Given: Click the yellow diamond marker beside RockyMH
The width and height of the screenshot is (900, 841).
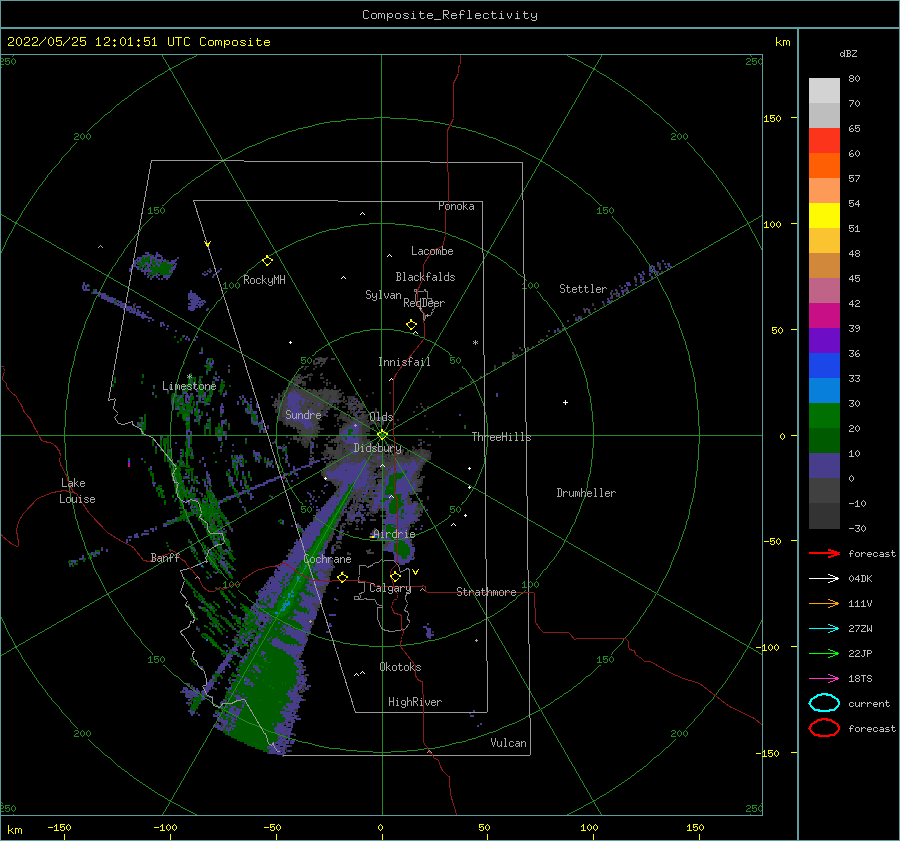Looking at the screenshot, I should click(x=267, y=261).
